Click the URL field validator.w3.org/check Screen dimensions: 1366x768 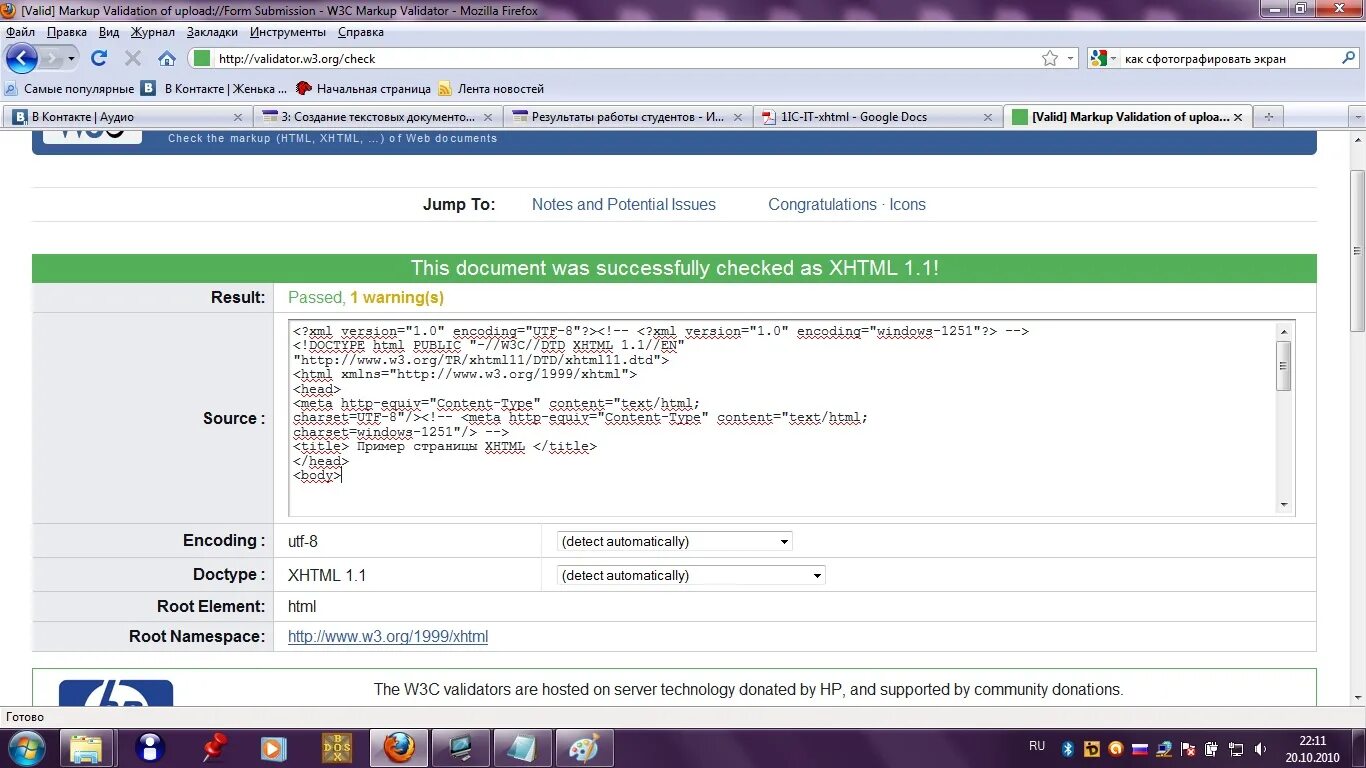[625, 59]
